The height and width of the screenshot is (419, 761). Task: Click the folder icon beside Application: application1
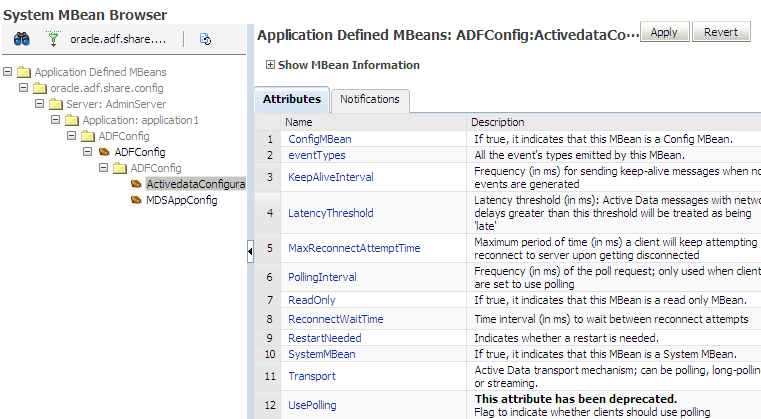pyautogui.click(x=72, y=120)
